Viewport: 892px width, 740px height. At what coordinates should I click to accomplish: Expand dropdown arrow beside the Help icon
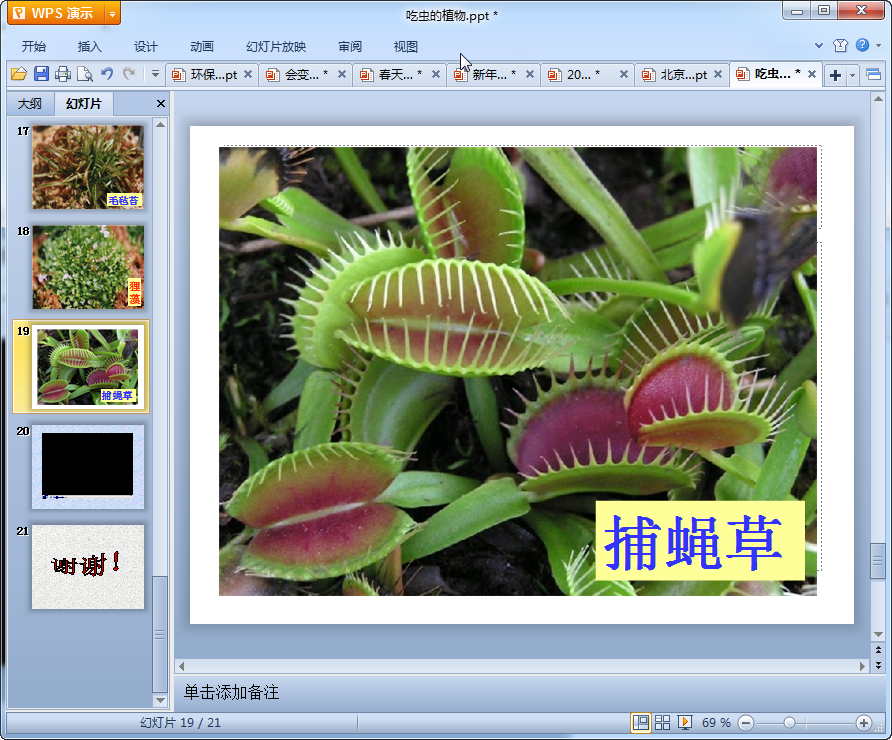pyautogui.click(x=878, y=46)
